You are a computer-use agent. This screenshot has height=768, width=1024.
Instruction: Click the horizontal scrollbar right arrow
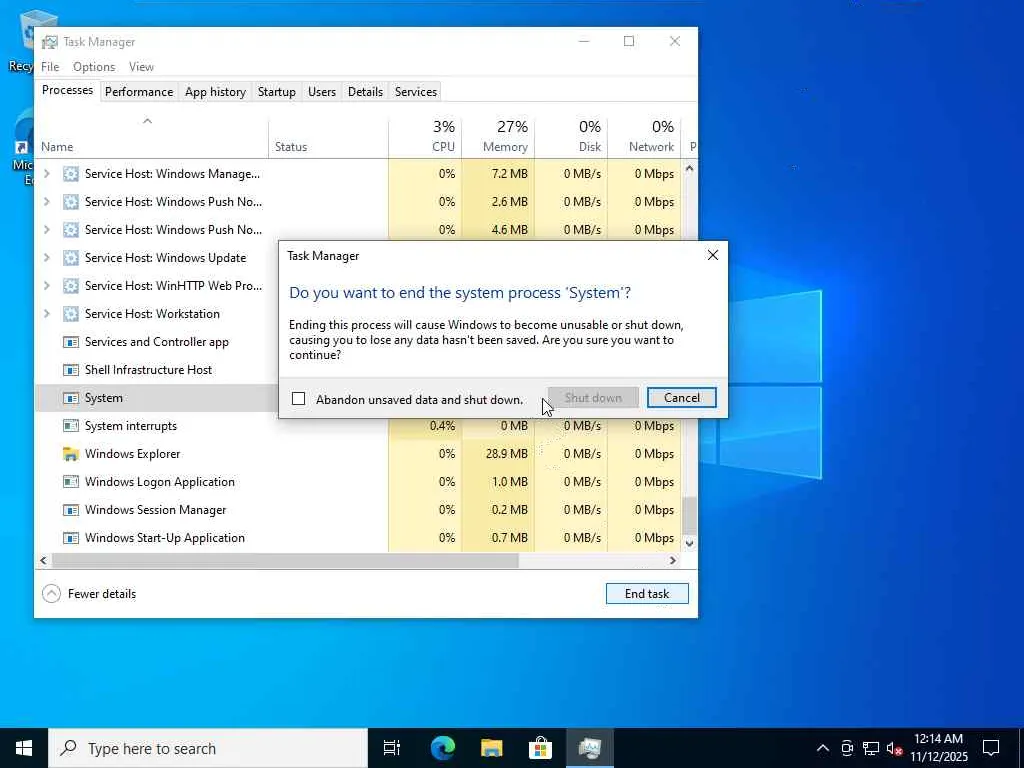[x=673, y=560]
